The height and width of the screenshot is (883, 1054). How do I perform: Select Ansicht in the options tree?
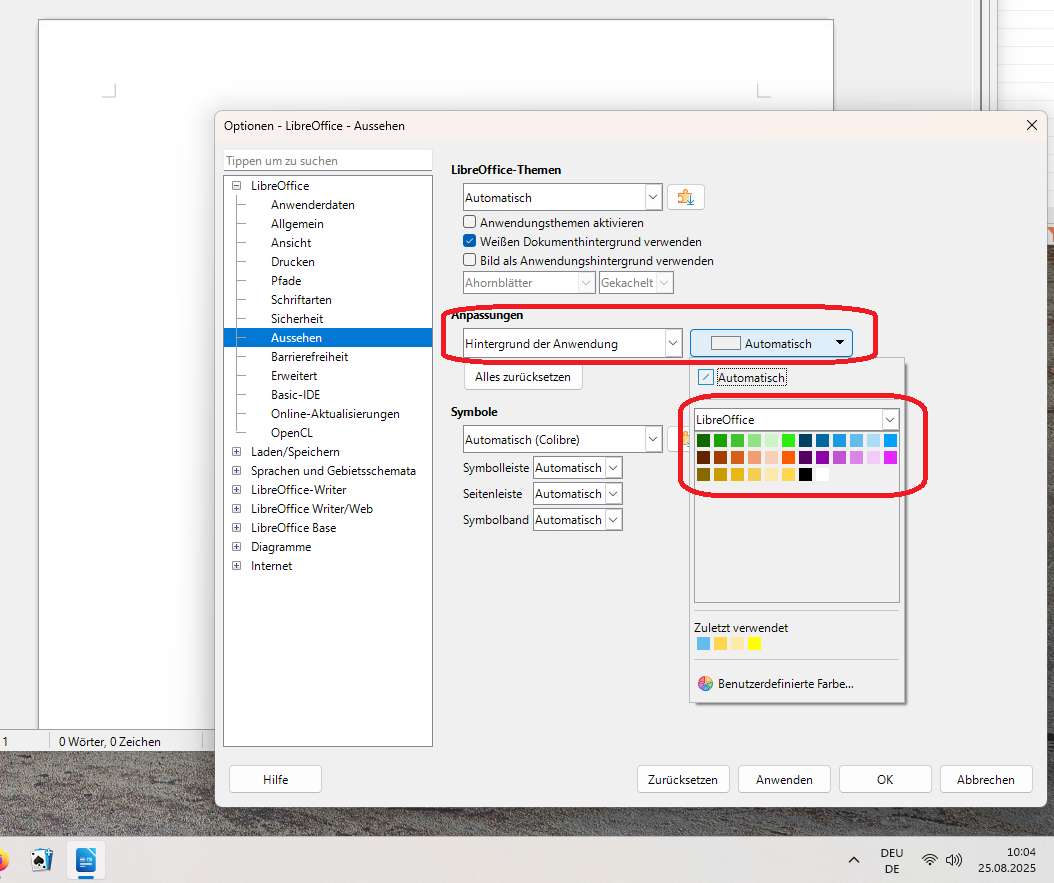click(291, 243)
